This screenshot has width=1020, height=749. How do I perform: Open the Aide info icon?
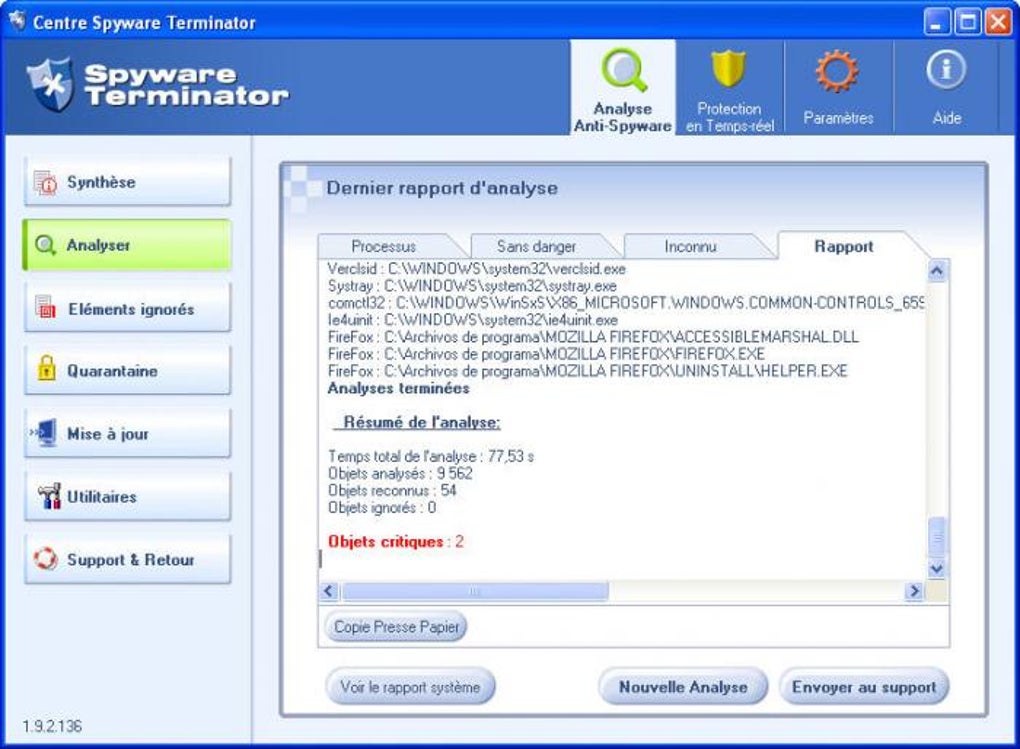click(946, 69)
